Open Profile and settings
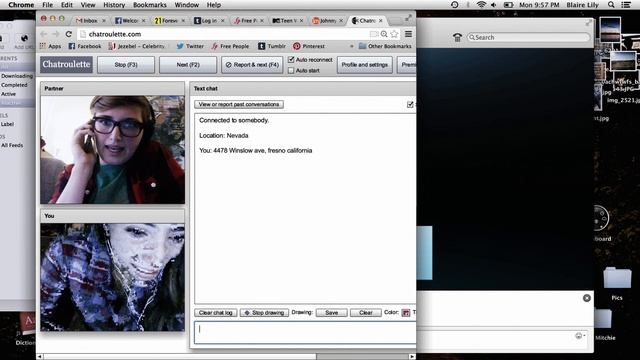Screen dimensions: 640x360 [x=364, y=64]
